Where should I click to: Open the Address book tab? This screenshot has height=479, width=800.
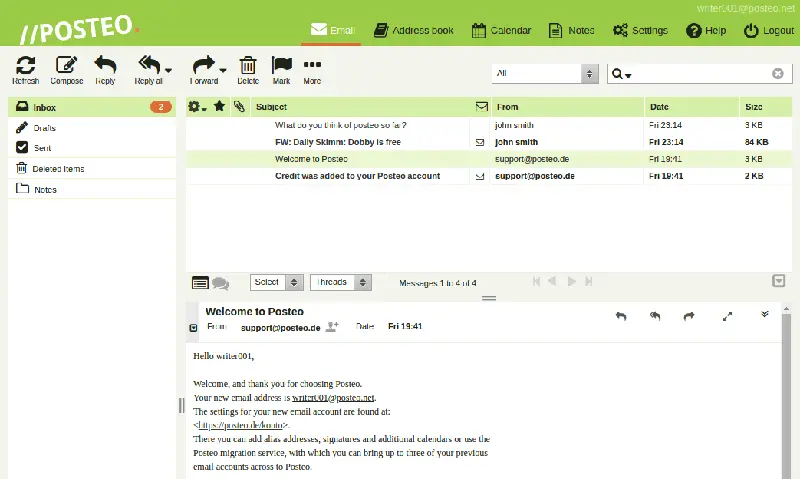click(x=414, y=31)
